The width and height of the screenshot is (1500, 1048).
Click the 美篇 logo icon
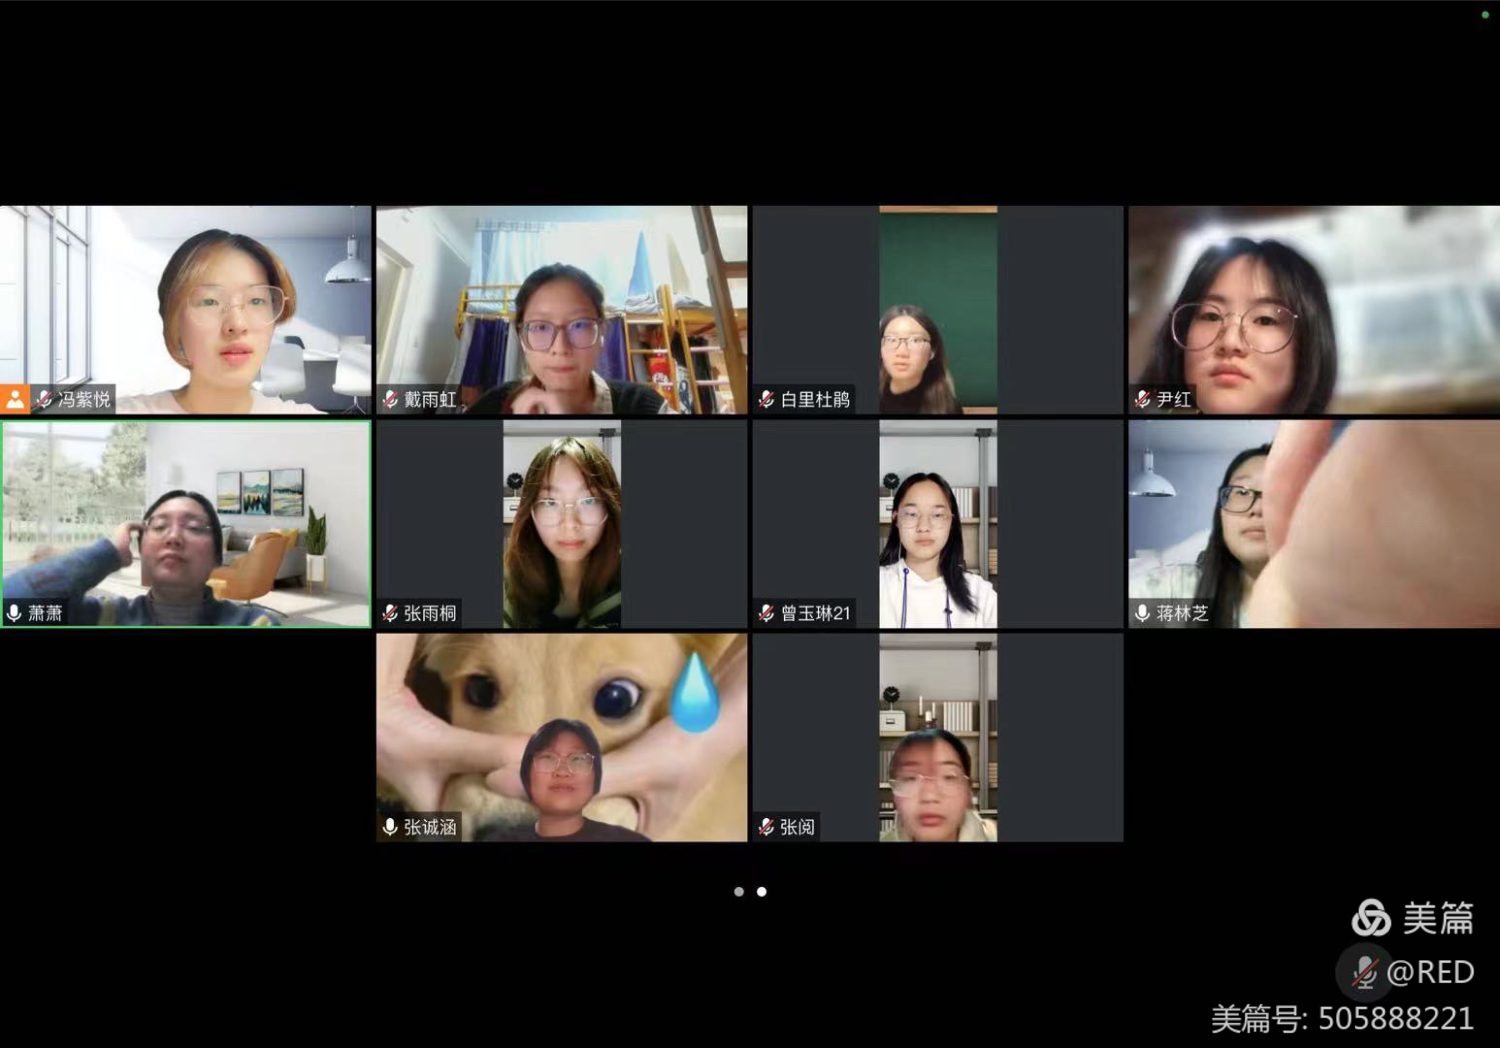click(x=1371, y=917)
